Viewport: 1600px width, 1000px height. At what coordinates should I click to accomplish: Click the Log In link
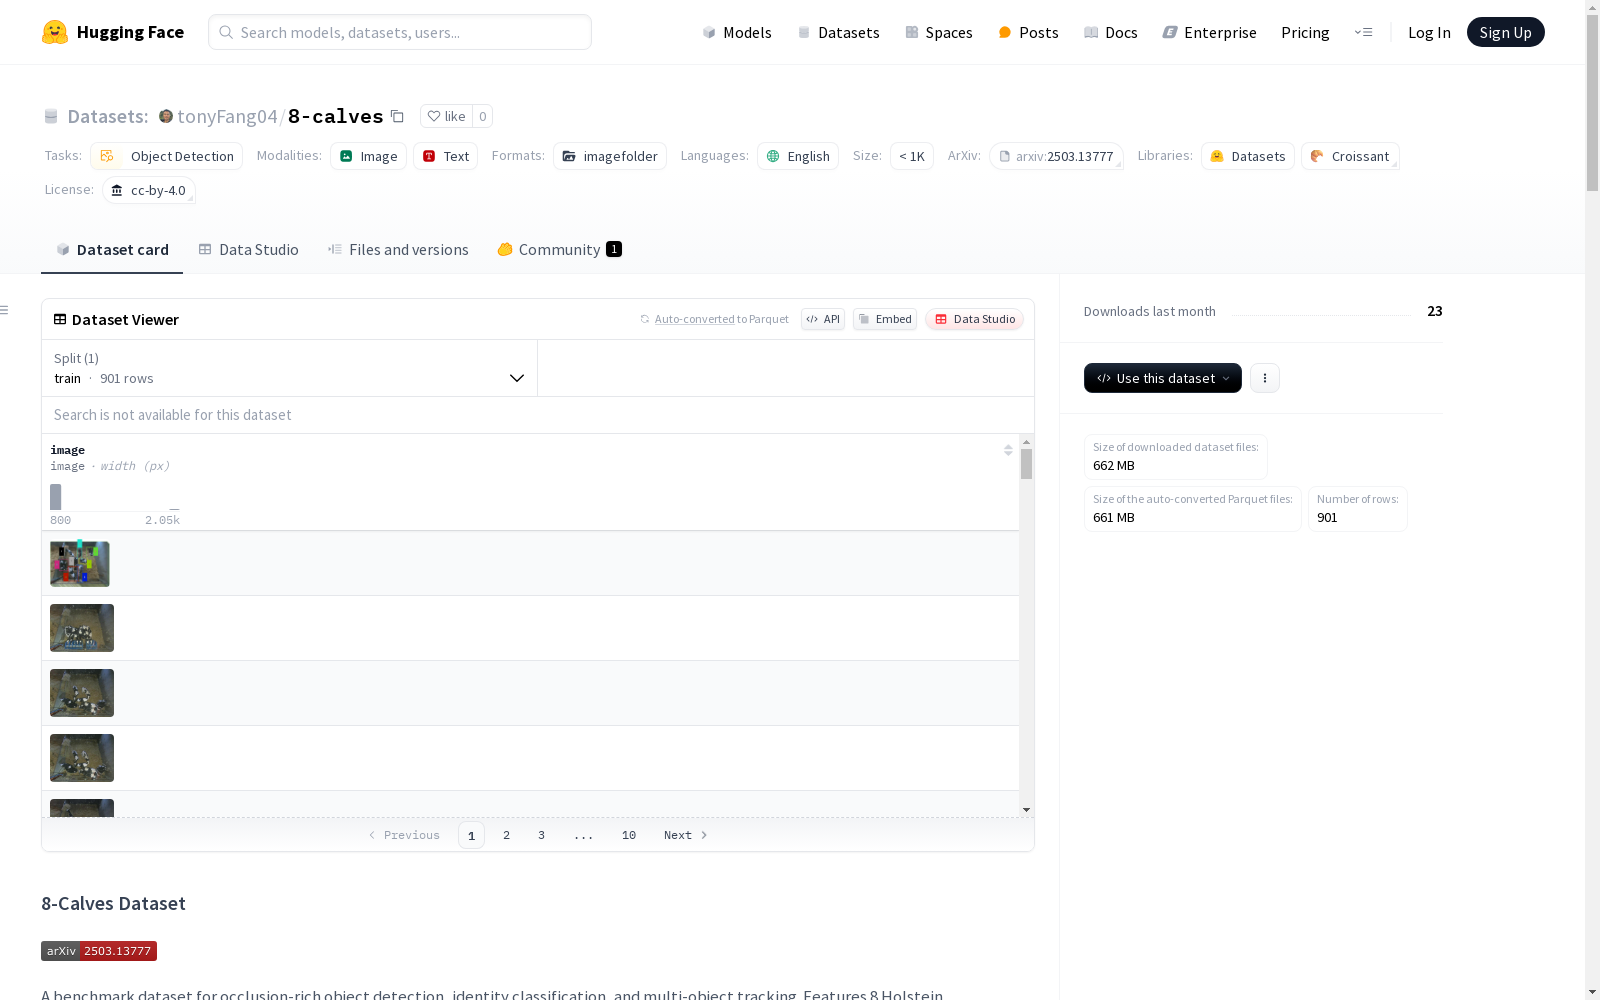coord(1429,32)
